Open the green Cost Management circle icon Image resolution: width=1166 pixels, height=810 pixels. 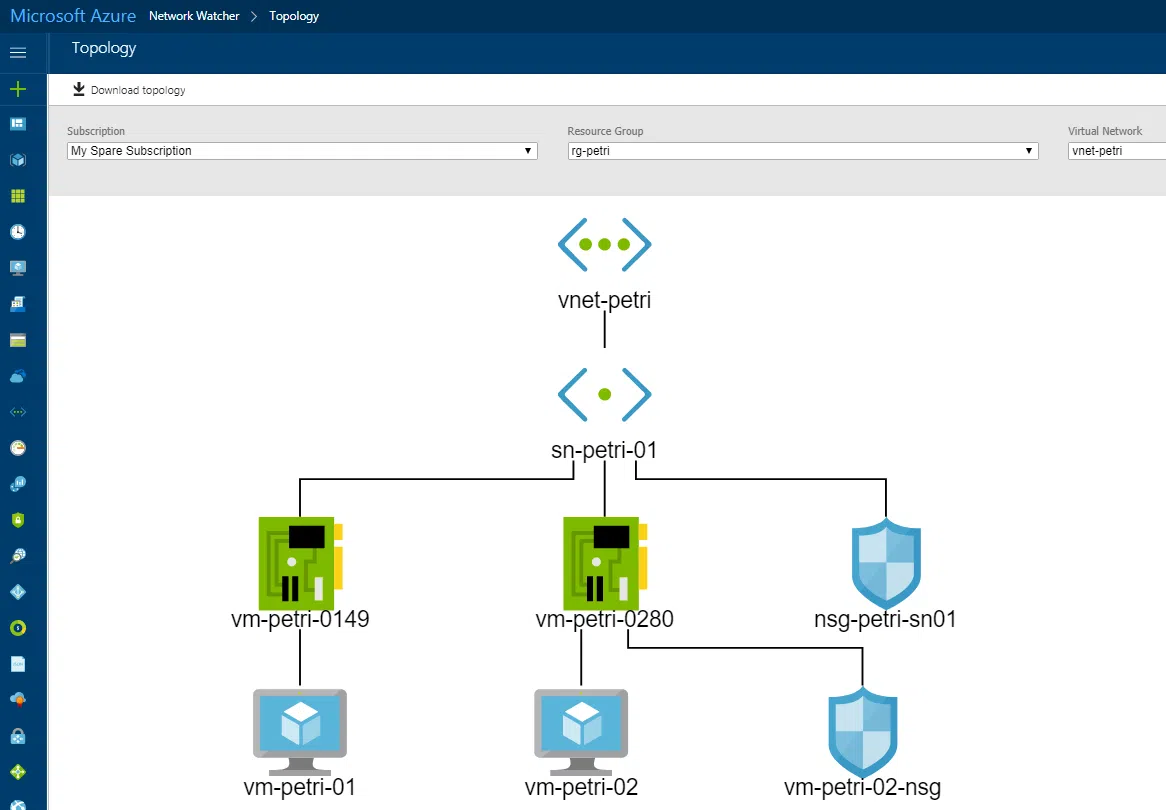[18, 628]
